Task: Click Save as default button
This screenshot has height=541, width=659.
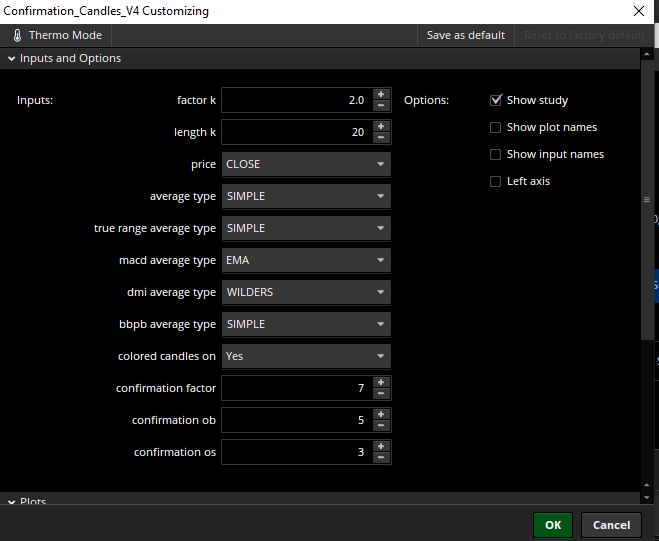Action: tap(465, 35)
